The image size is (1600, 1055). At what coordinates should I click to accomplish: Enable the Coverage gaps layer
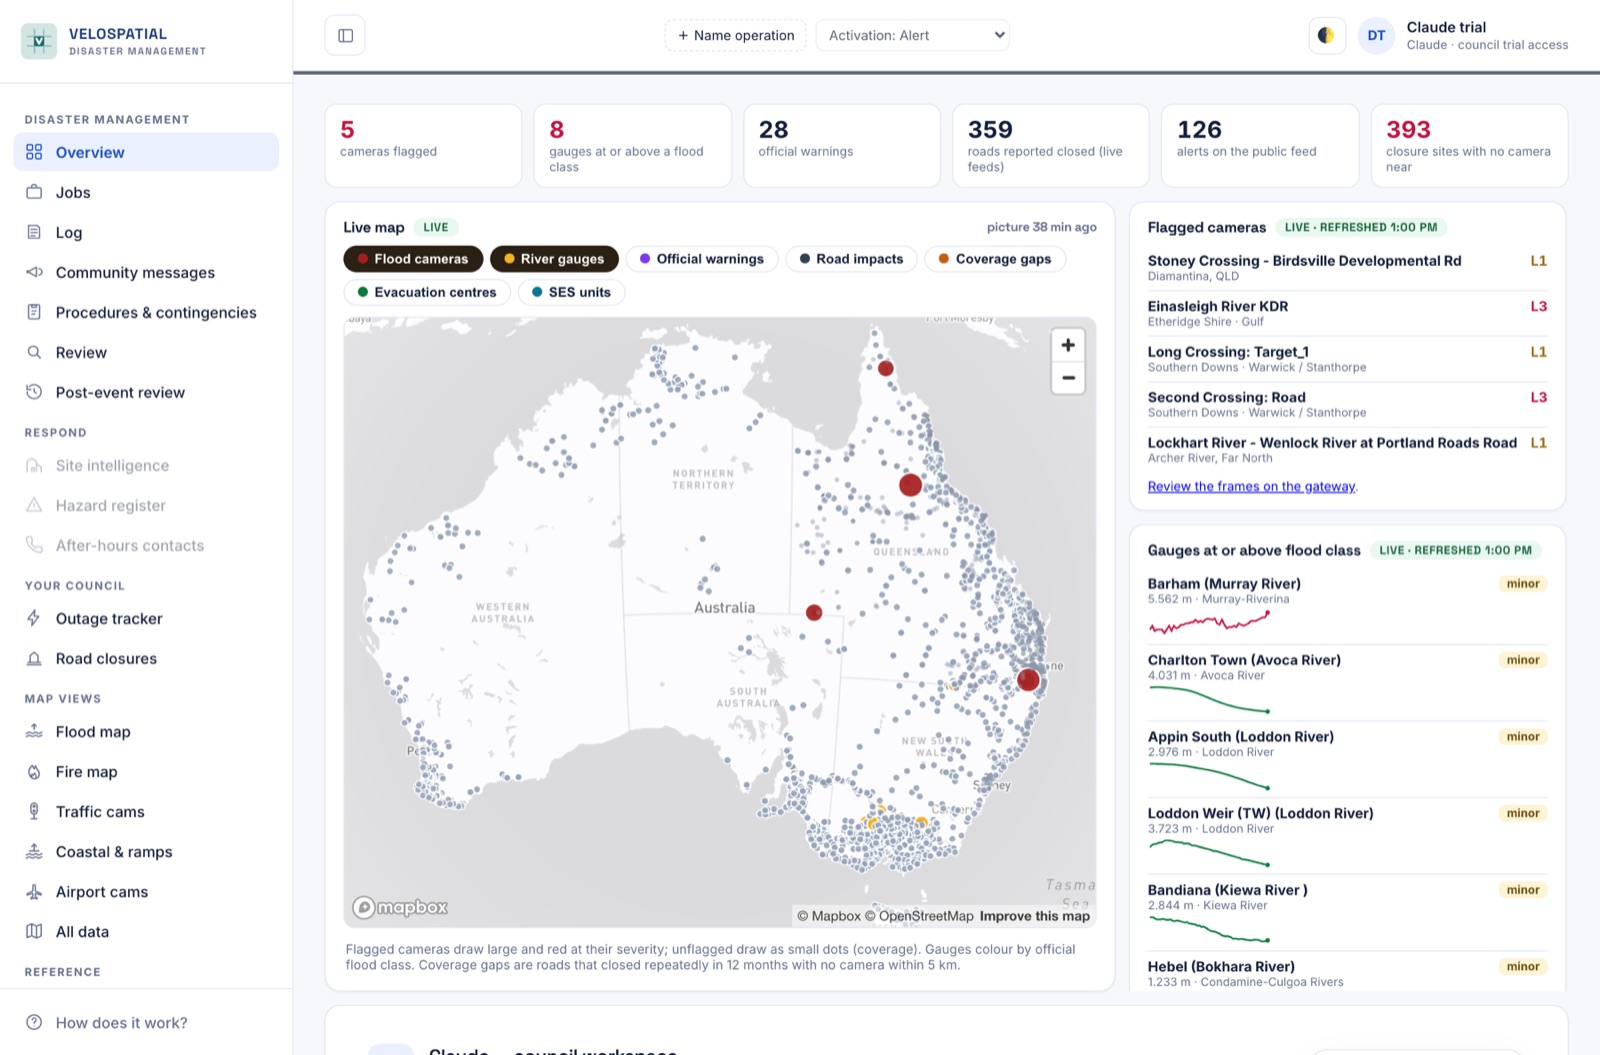[x=995, y=259]
